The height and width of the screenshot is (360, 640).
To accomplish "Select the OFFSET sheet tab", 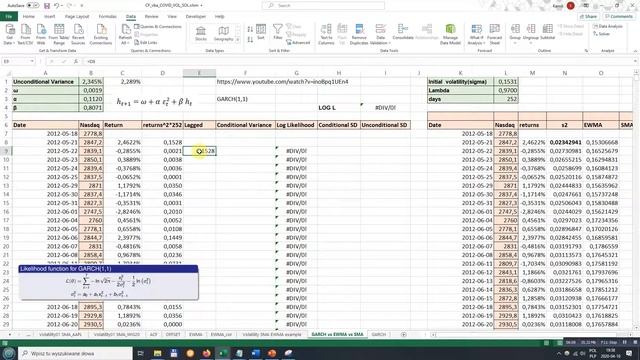I will point(173,334).
